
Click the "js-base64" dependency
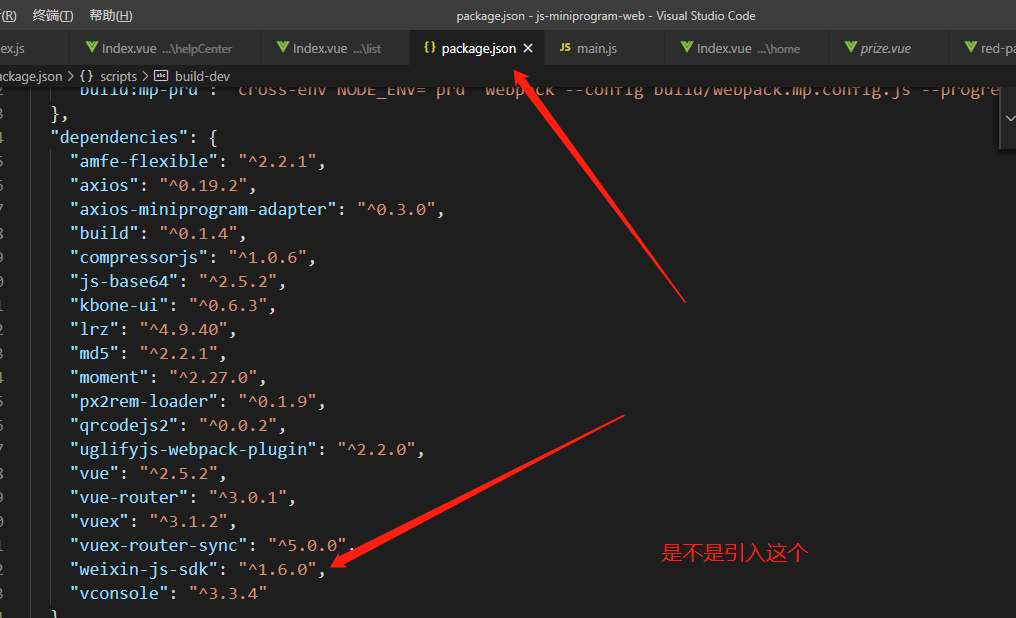coord(178,281)
